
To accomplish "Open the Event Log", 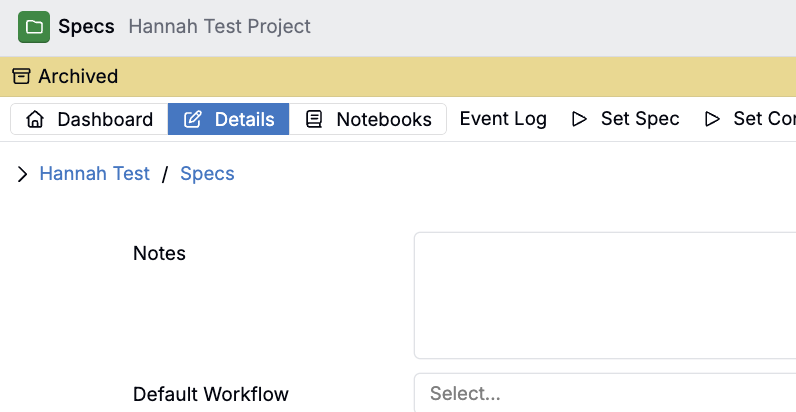I will click(503, 119).
